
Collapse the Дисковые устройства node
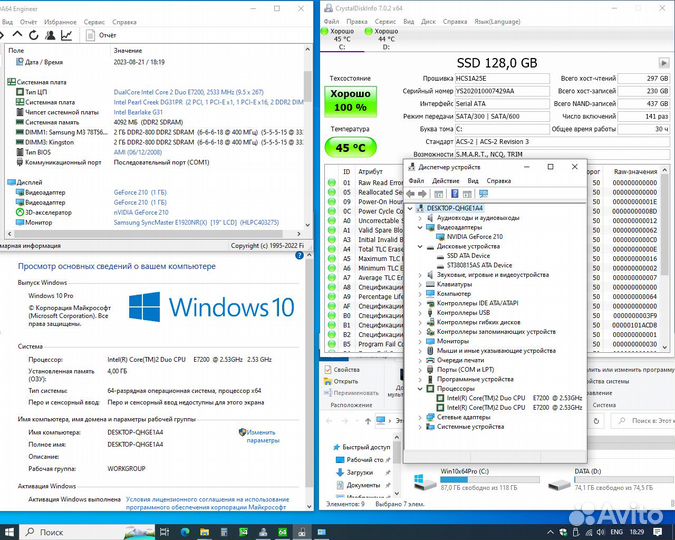click(x=420, y=246)
